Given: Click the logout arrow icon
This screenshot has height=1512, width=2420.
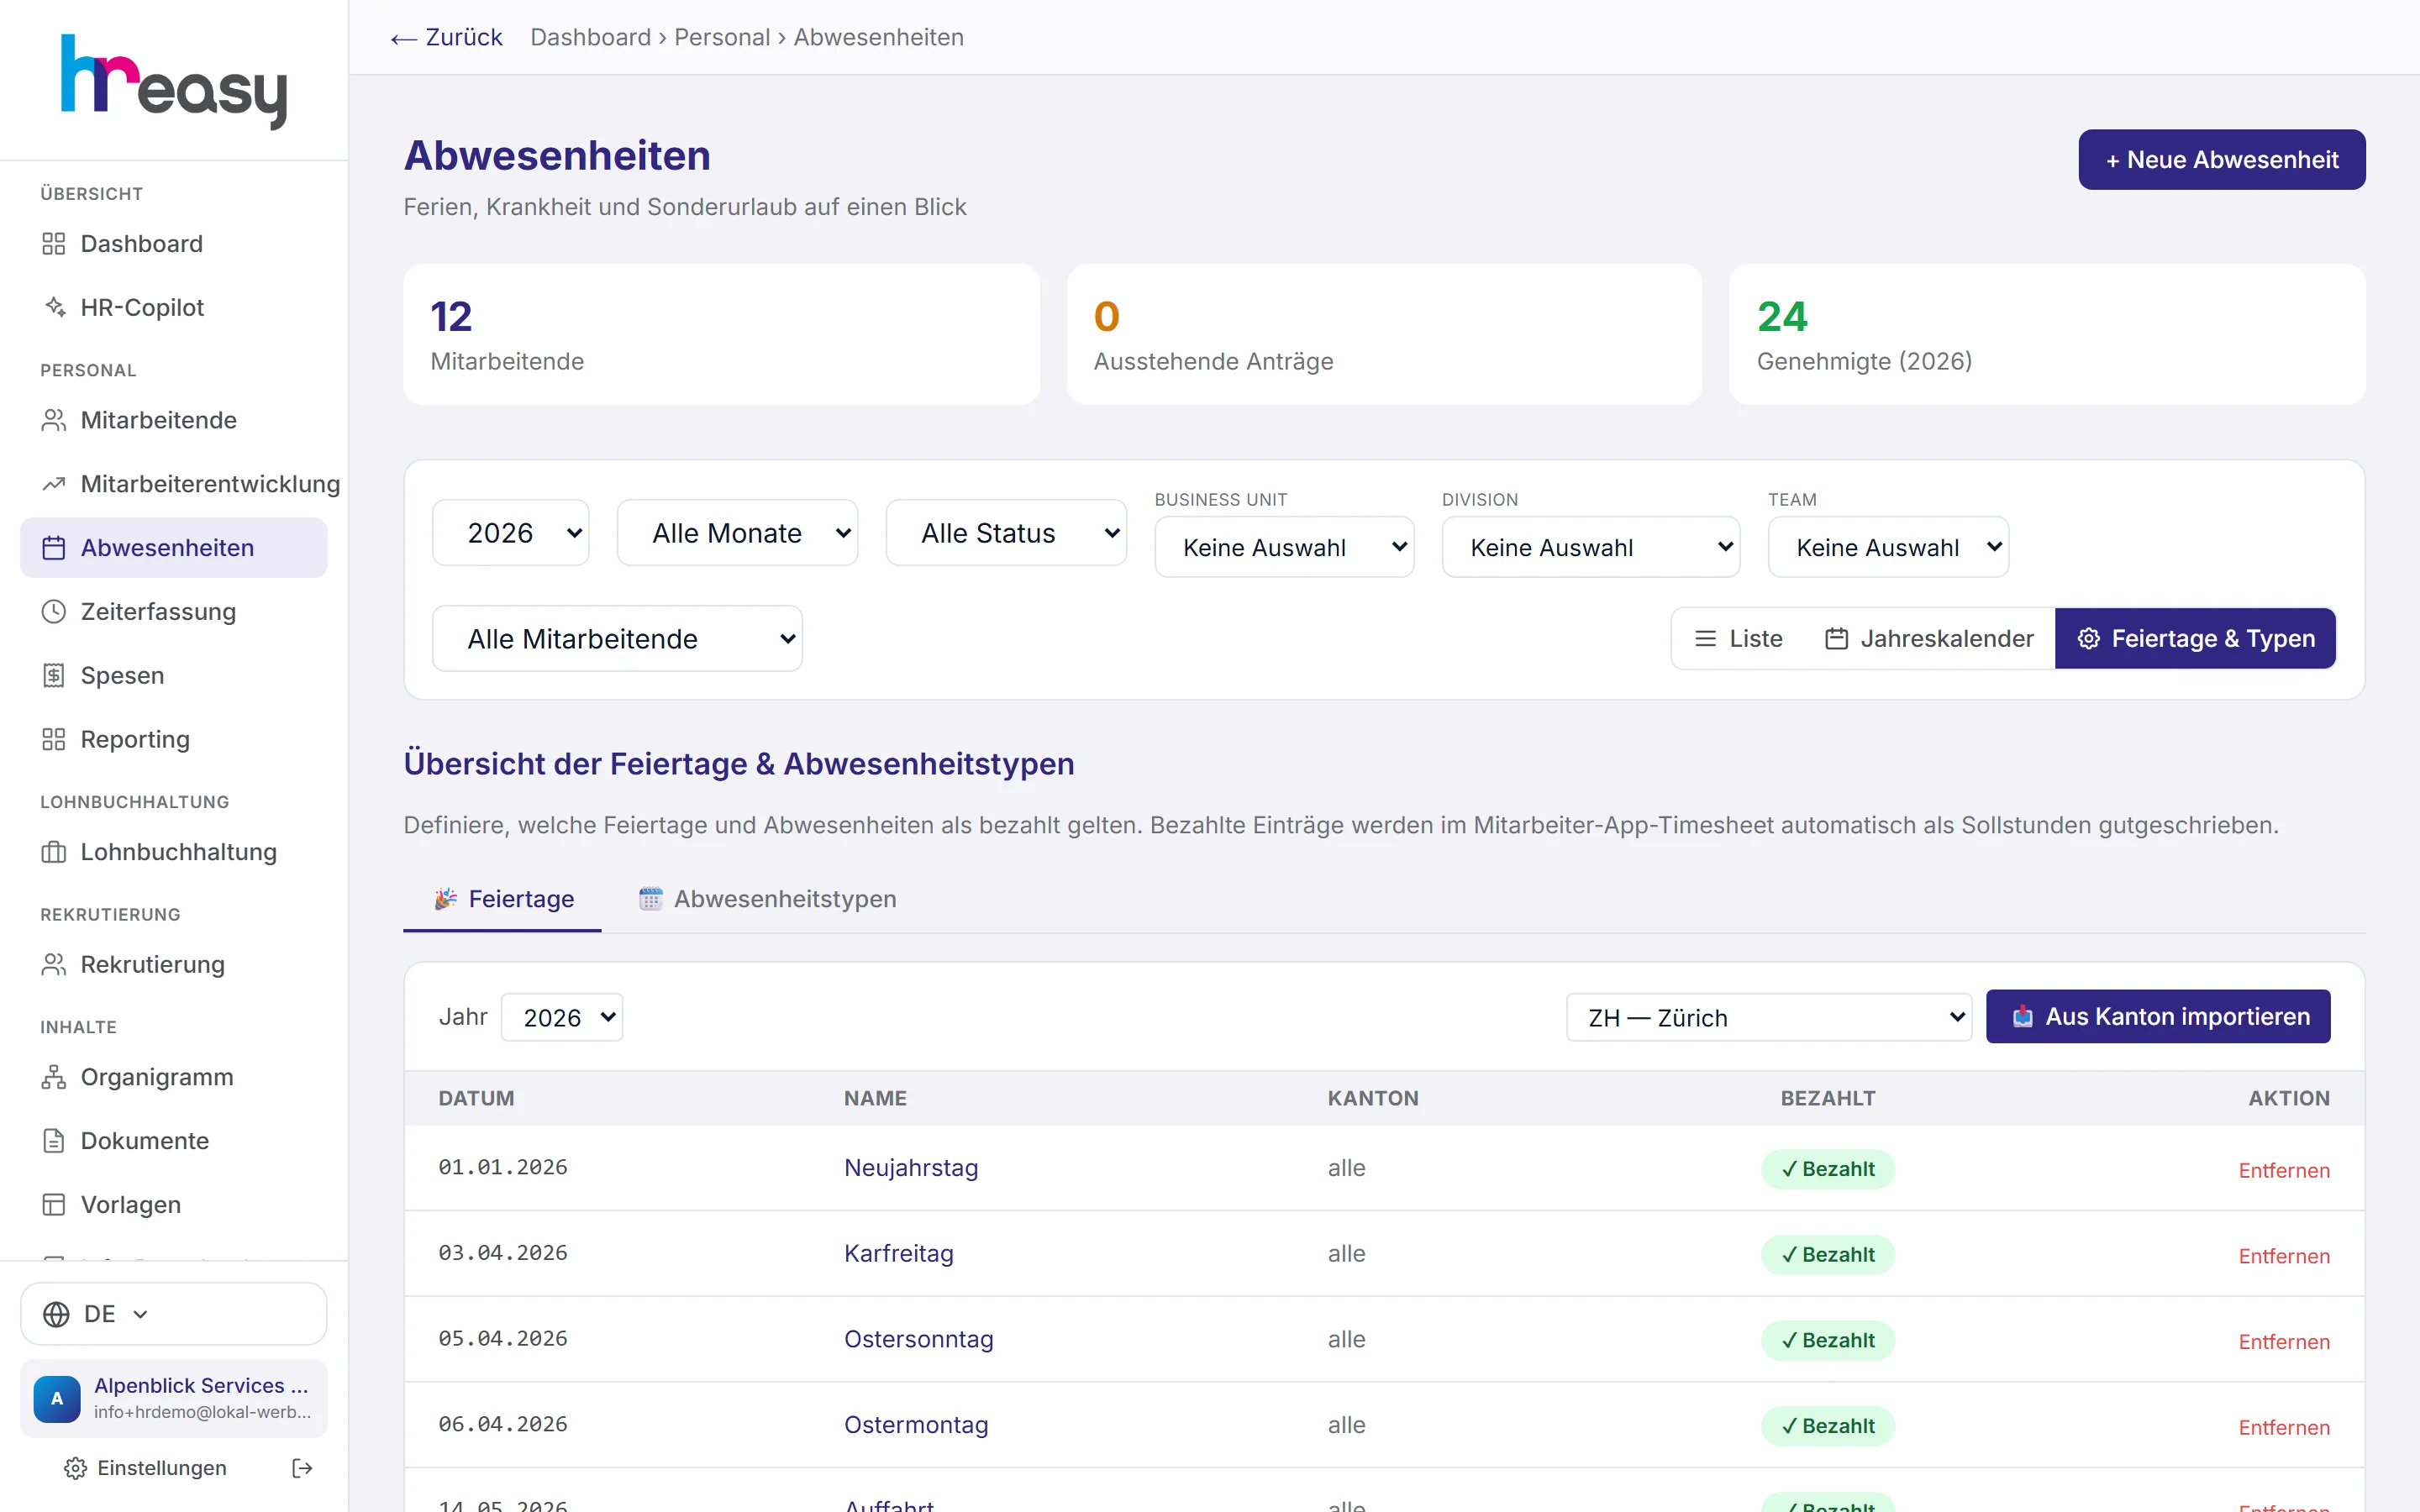Looking at the screenshot, I should 302,1468.
